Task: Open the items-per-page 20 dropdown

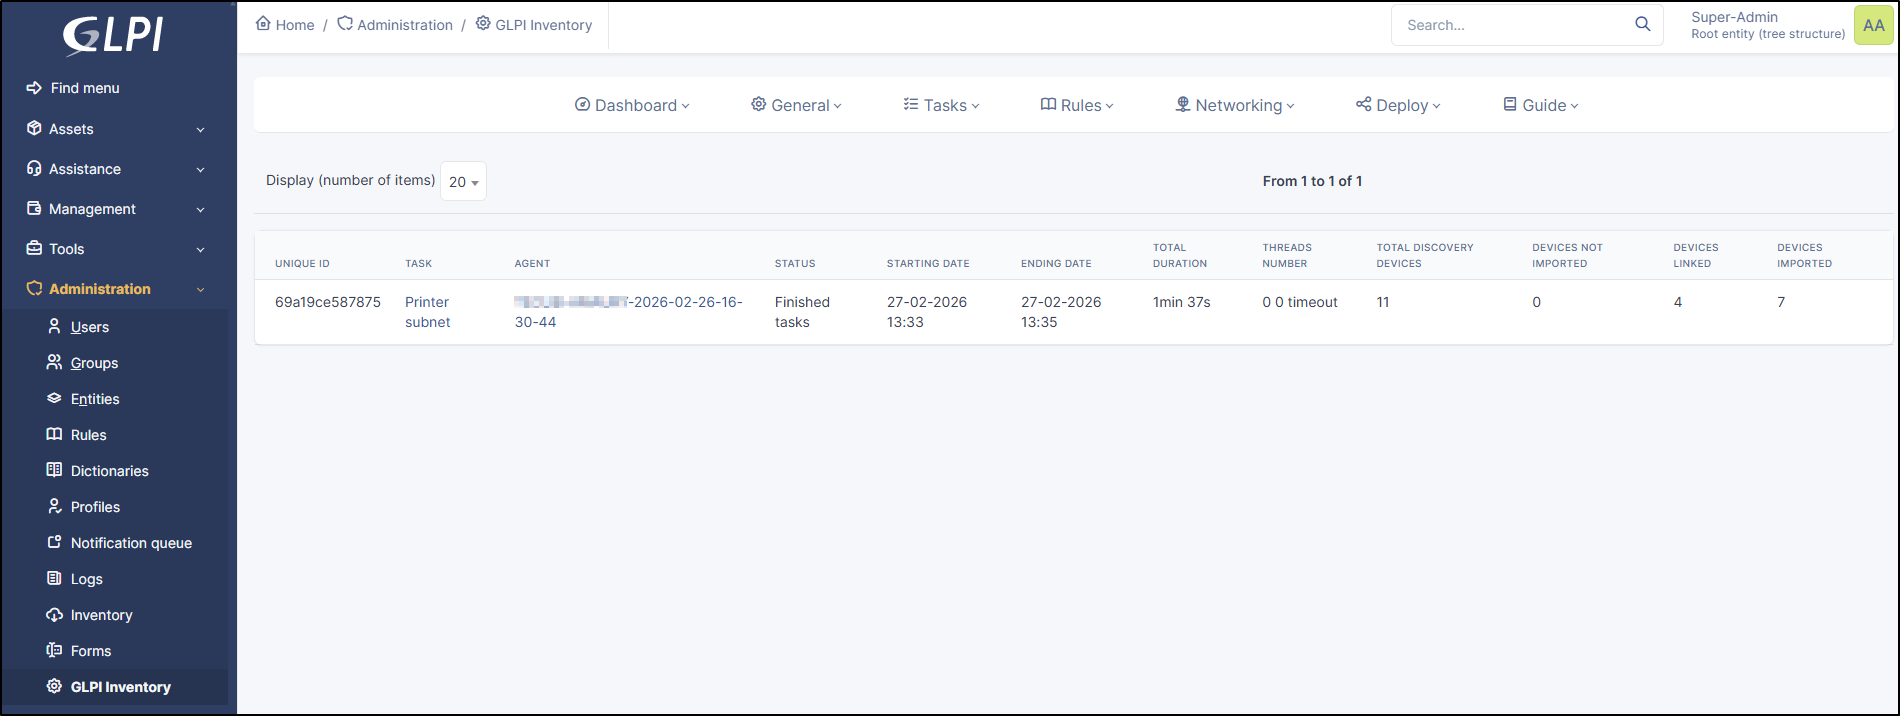Action: tap(463, 182)
